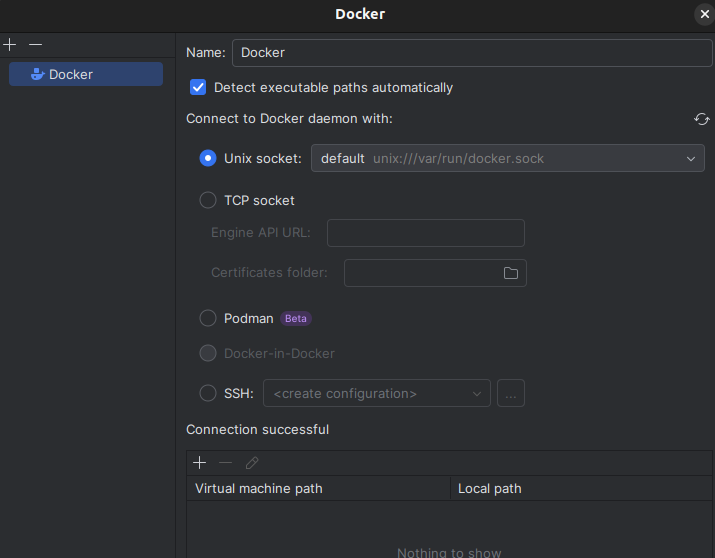Click the Connect to Docker daemon with label

[x=289, y=119]
